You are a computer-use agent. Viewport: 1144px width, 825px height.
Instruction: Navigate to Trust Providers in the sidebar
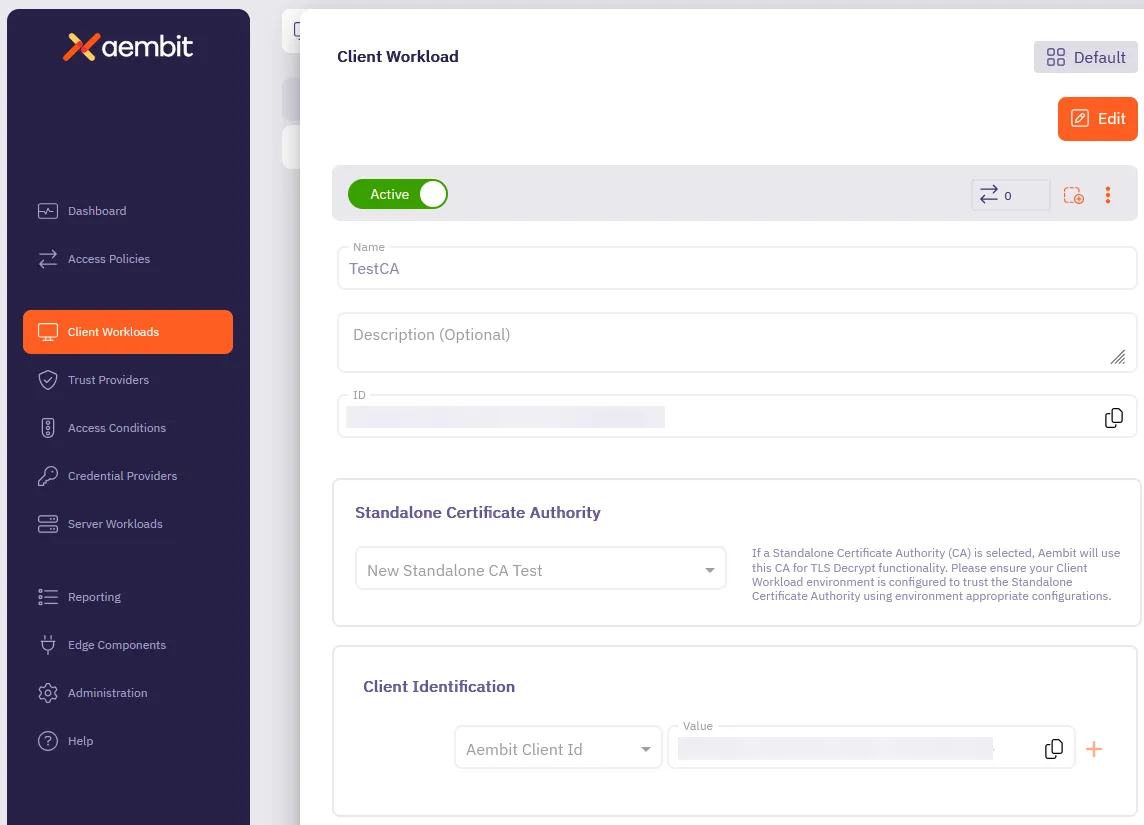point(47,380)
